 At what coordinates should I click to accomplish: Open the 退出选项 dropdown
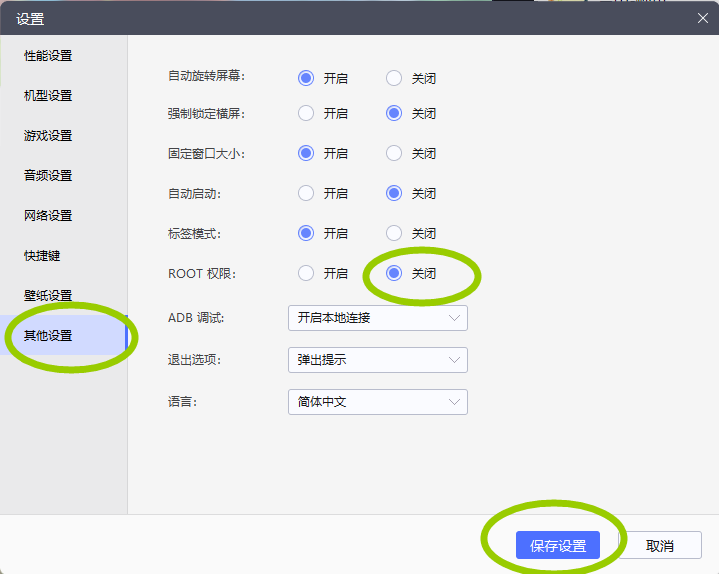(377, 360)
